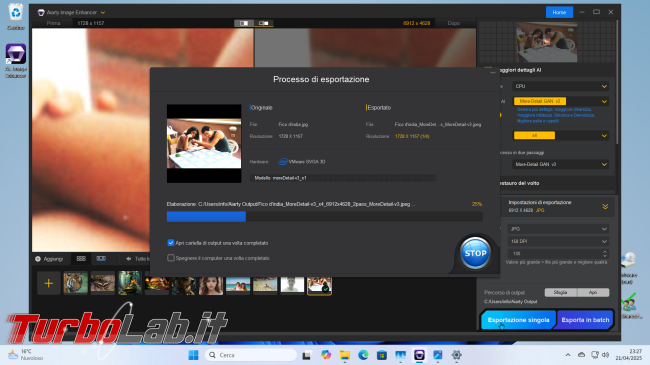This screenshot has width=650, height=365.
Task: Open Copilot from the taskbar
Action: pos(325,355)
